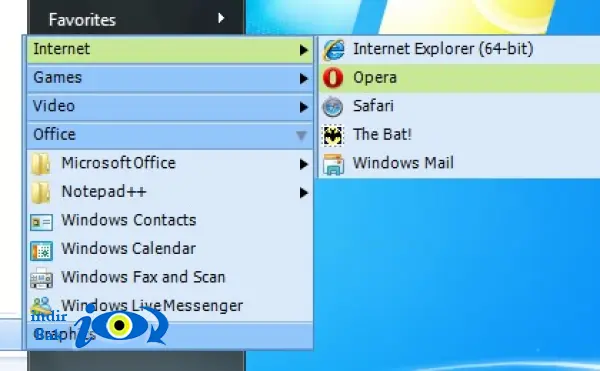Open the Internet Explorer icon
600x371 pixels.
333,50
